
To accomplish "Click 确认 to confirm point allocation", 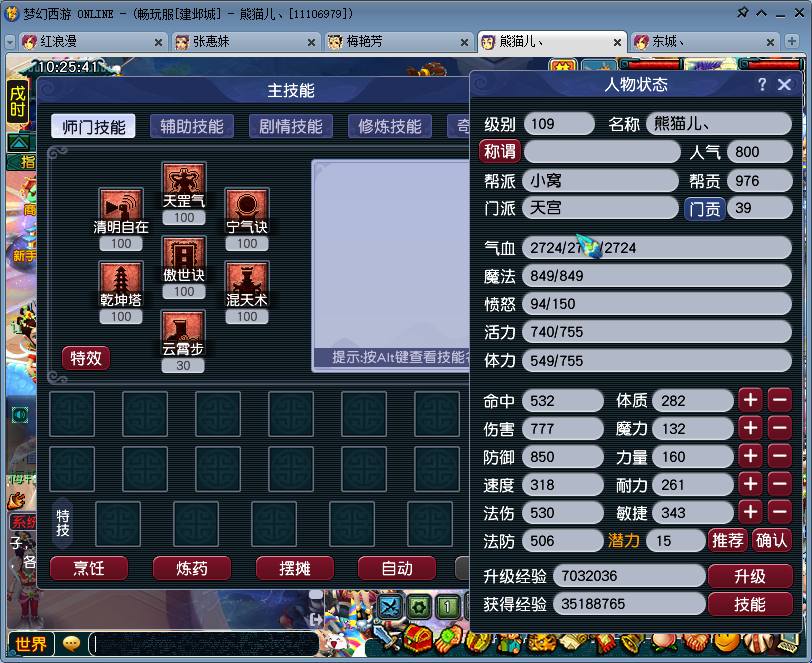I will [x=771, y=540].
